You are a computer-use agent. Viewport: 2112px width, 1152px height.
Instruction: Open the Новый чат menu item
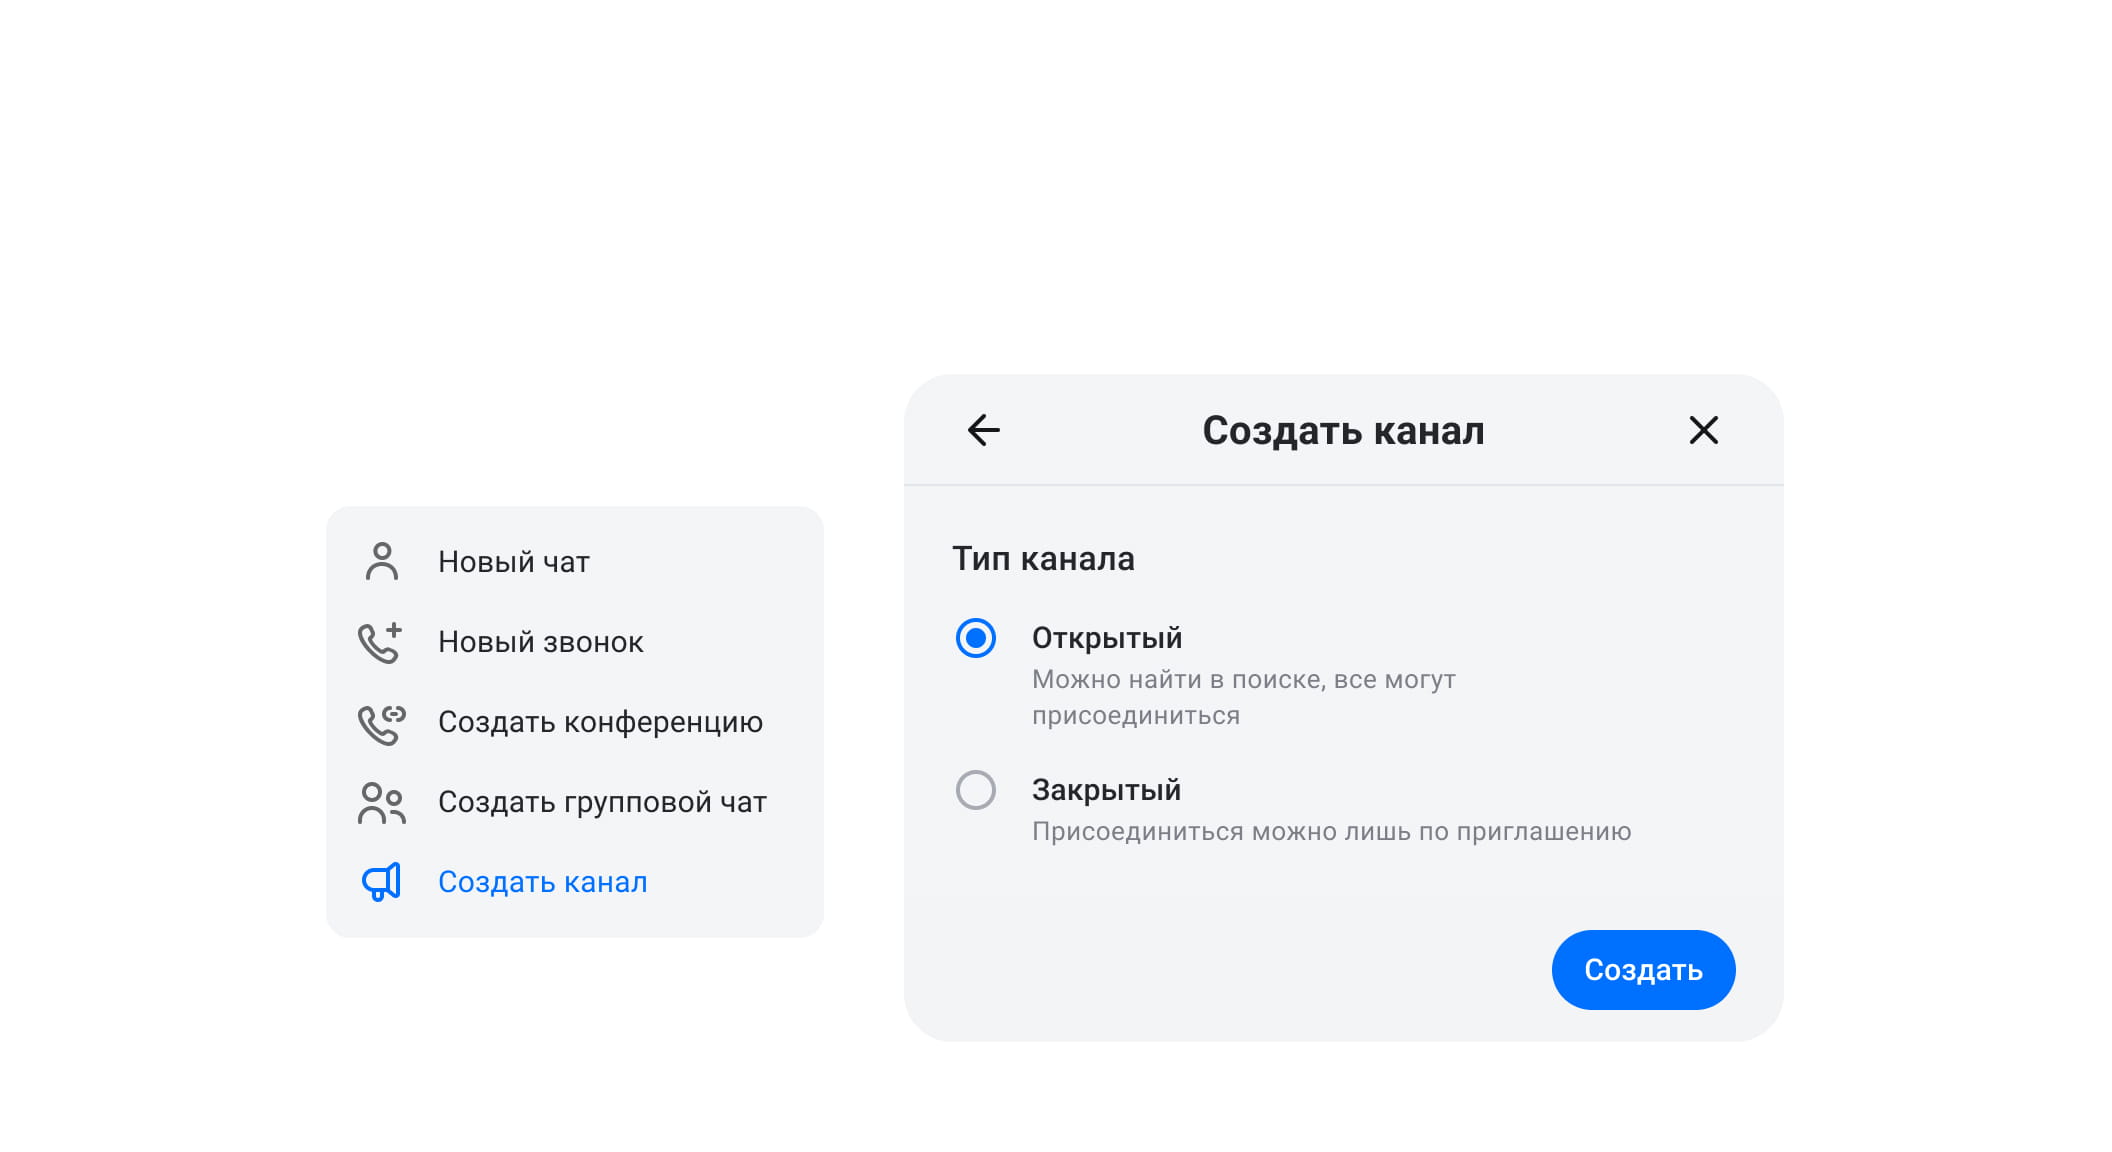click(x=514, y=562)
